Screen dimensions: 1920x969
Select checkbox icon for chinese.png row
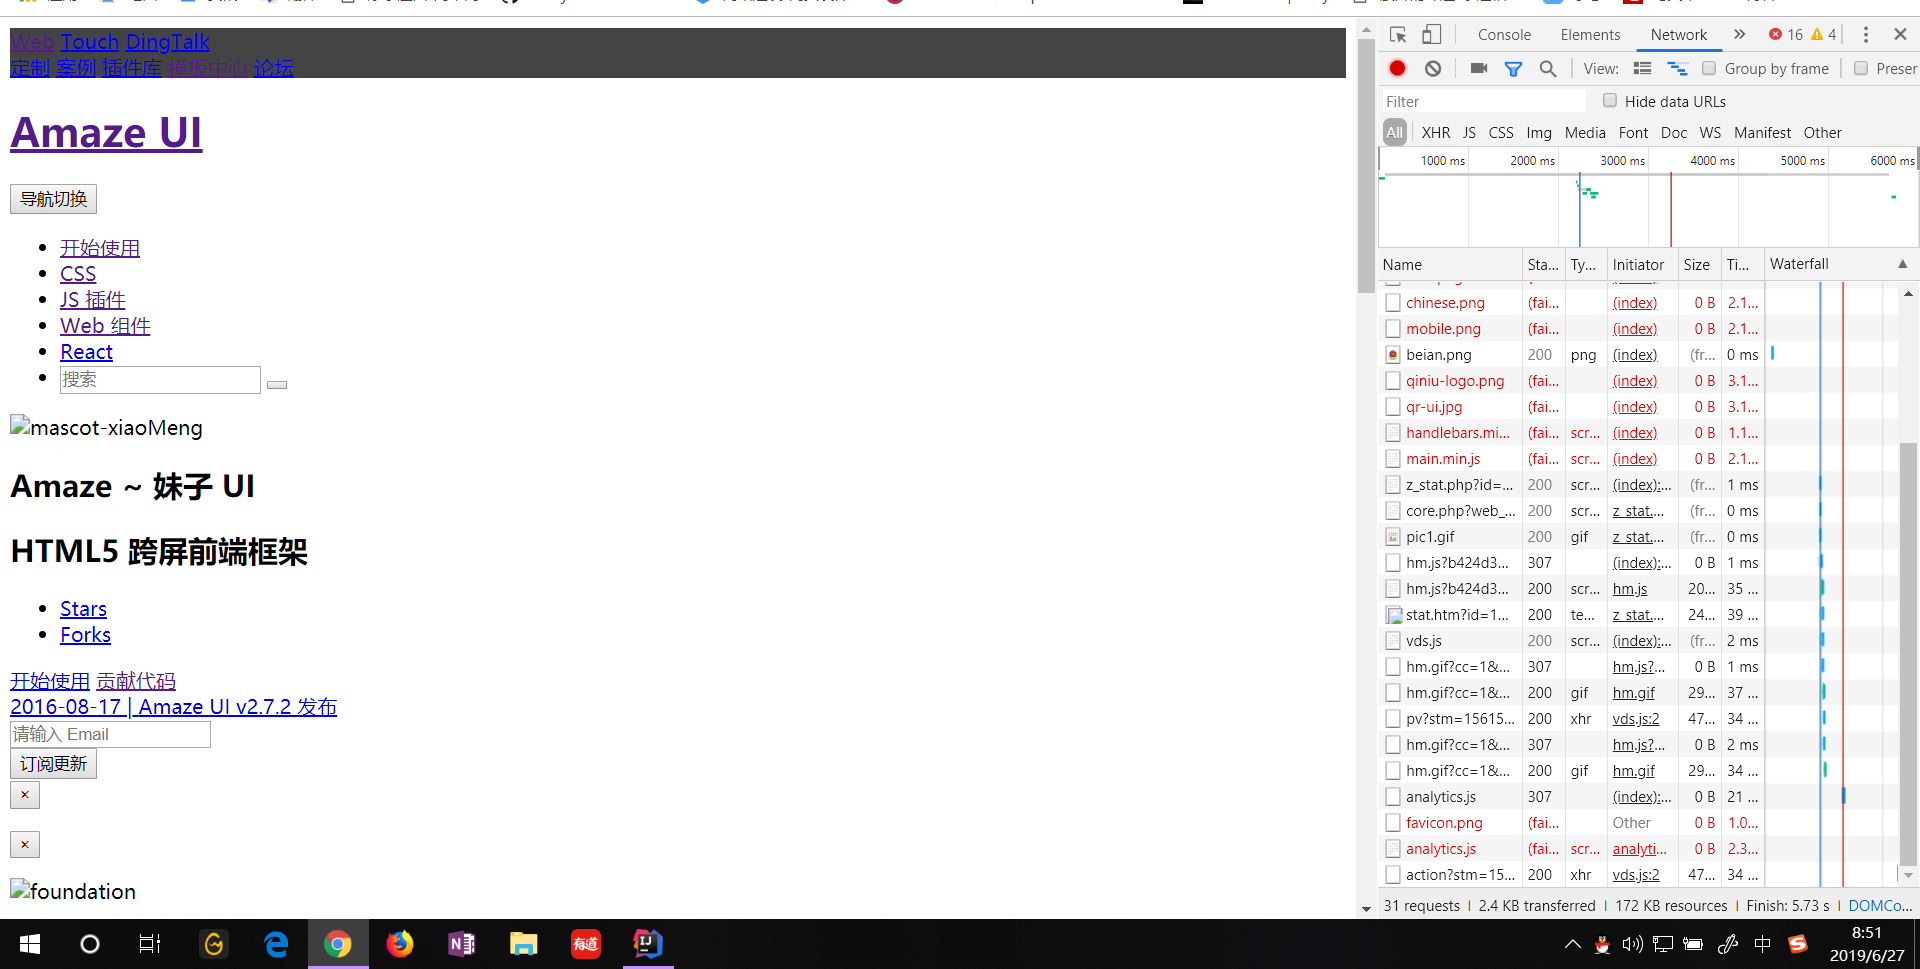(1393, 303)
